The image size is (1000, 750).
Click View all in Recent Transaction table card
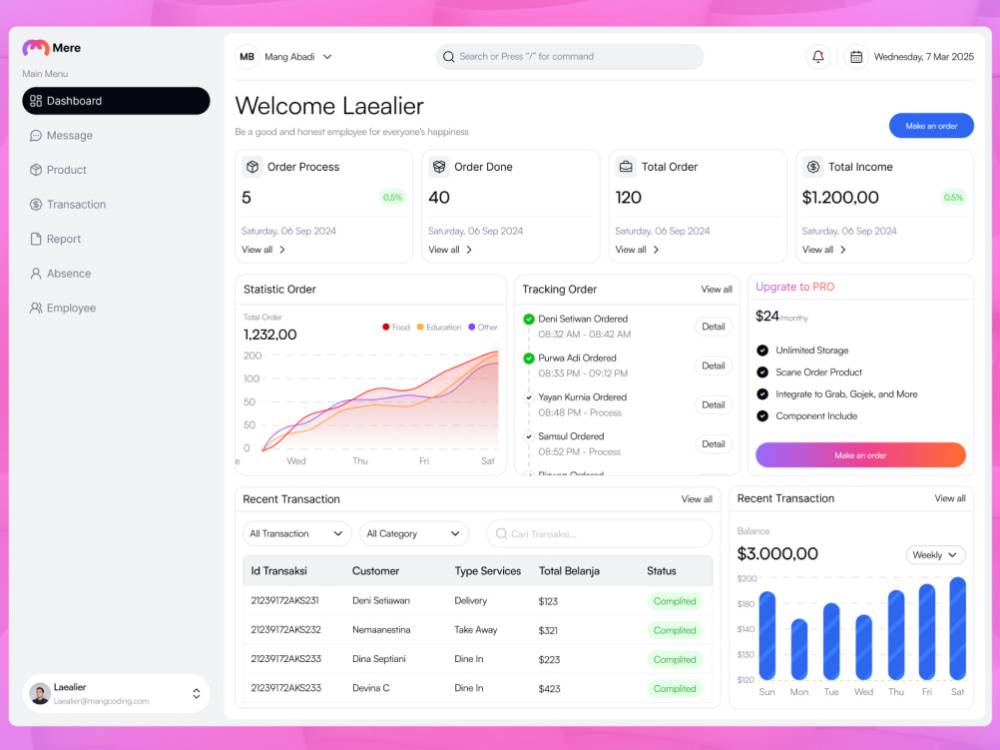pyautogui.click(x=696, y=499)
